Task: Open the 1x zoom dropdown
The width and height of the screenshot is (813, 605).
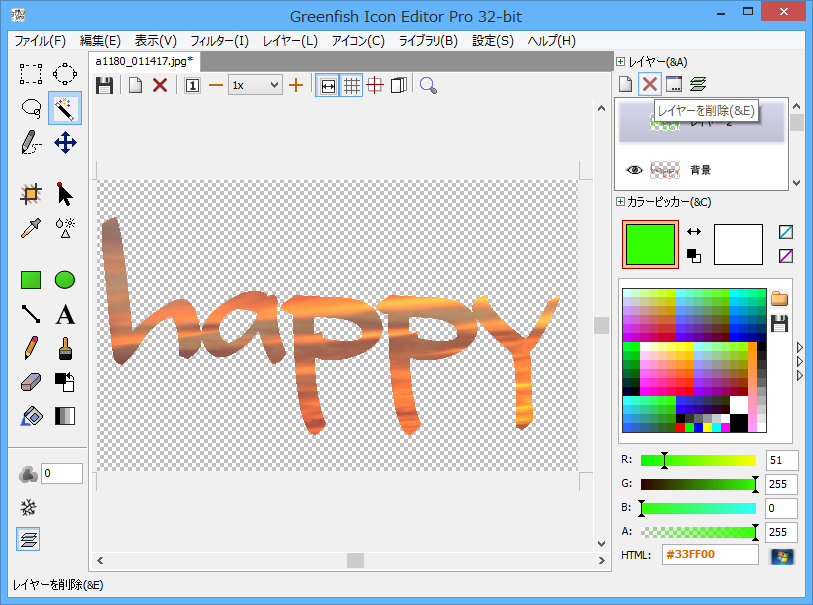Action: tap(255, 86)
